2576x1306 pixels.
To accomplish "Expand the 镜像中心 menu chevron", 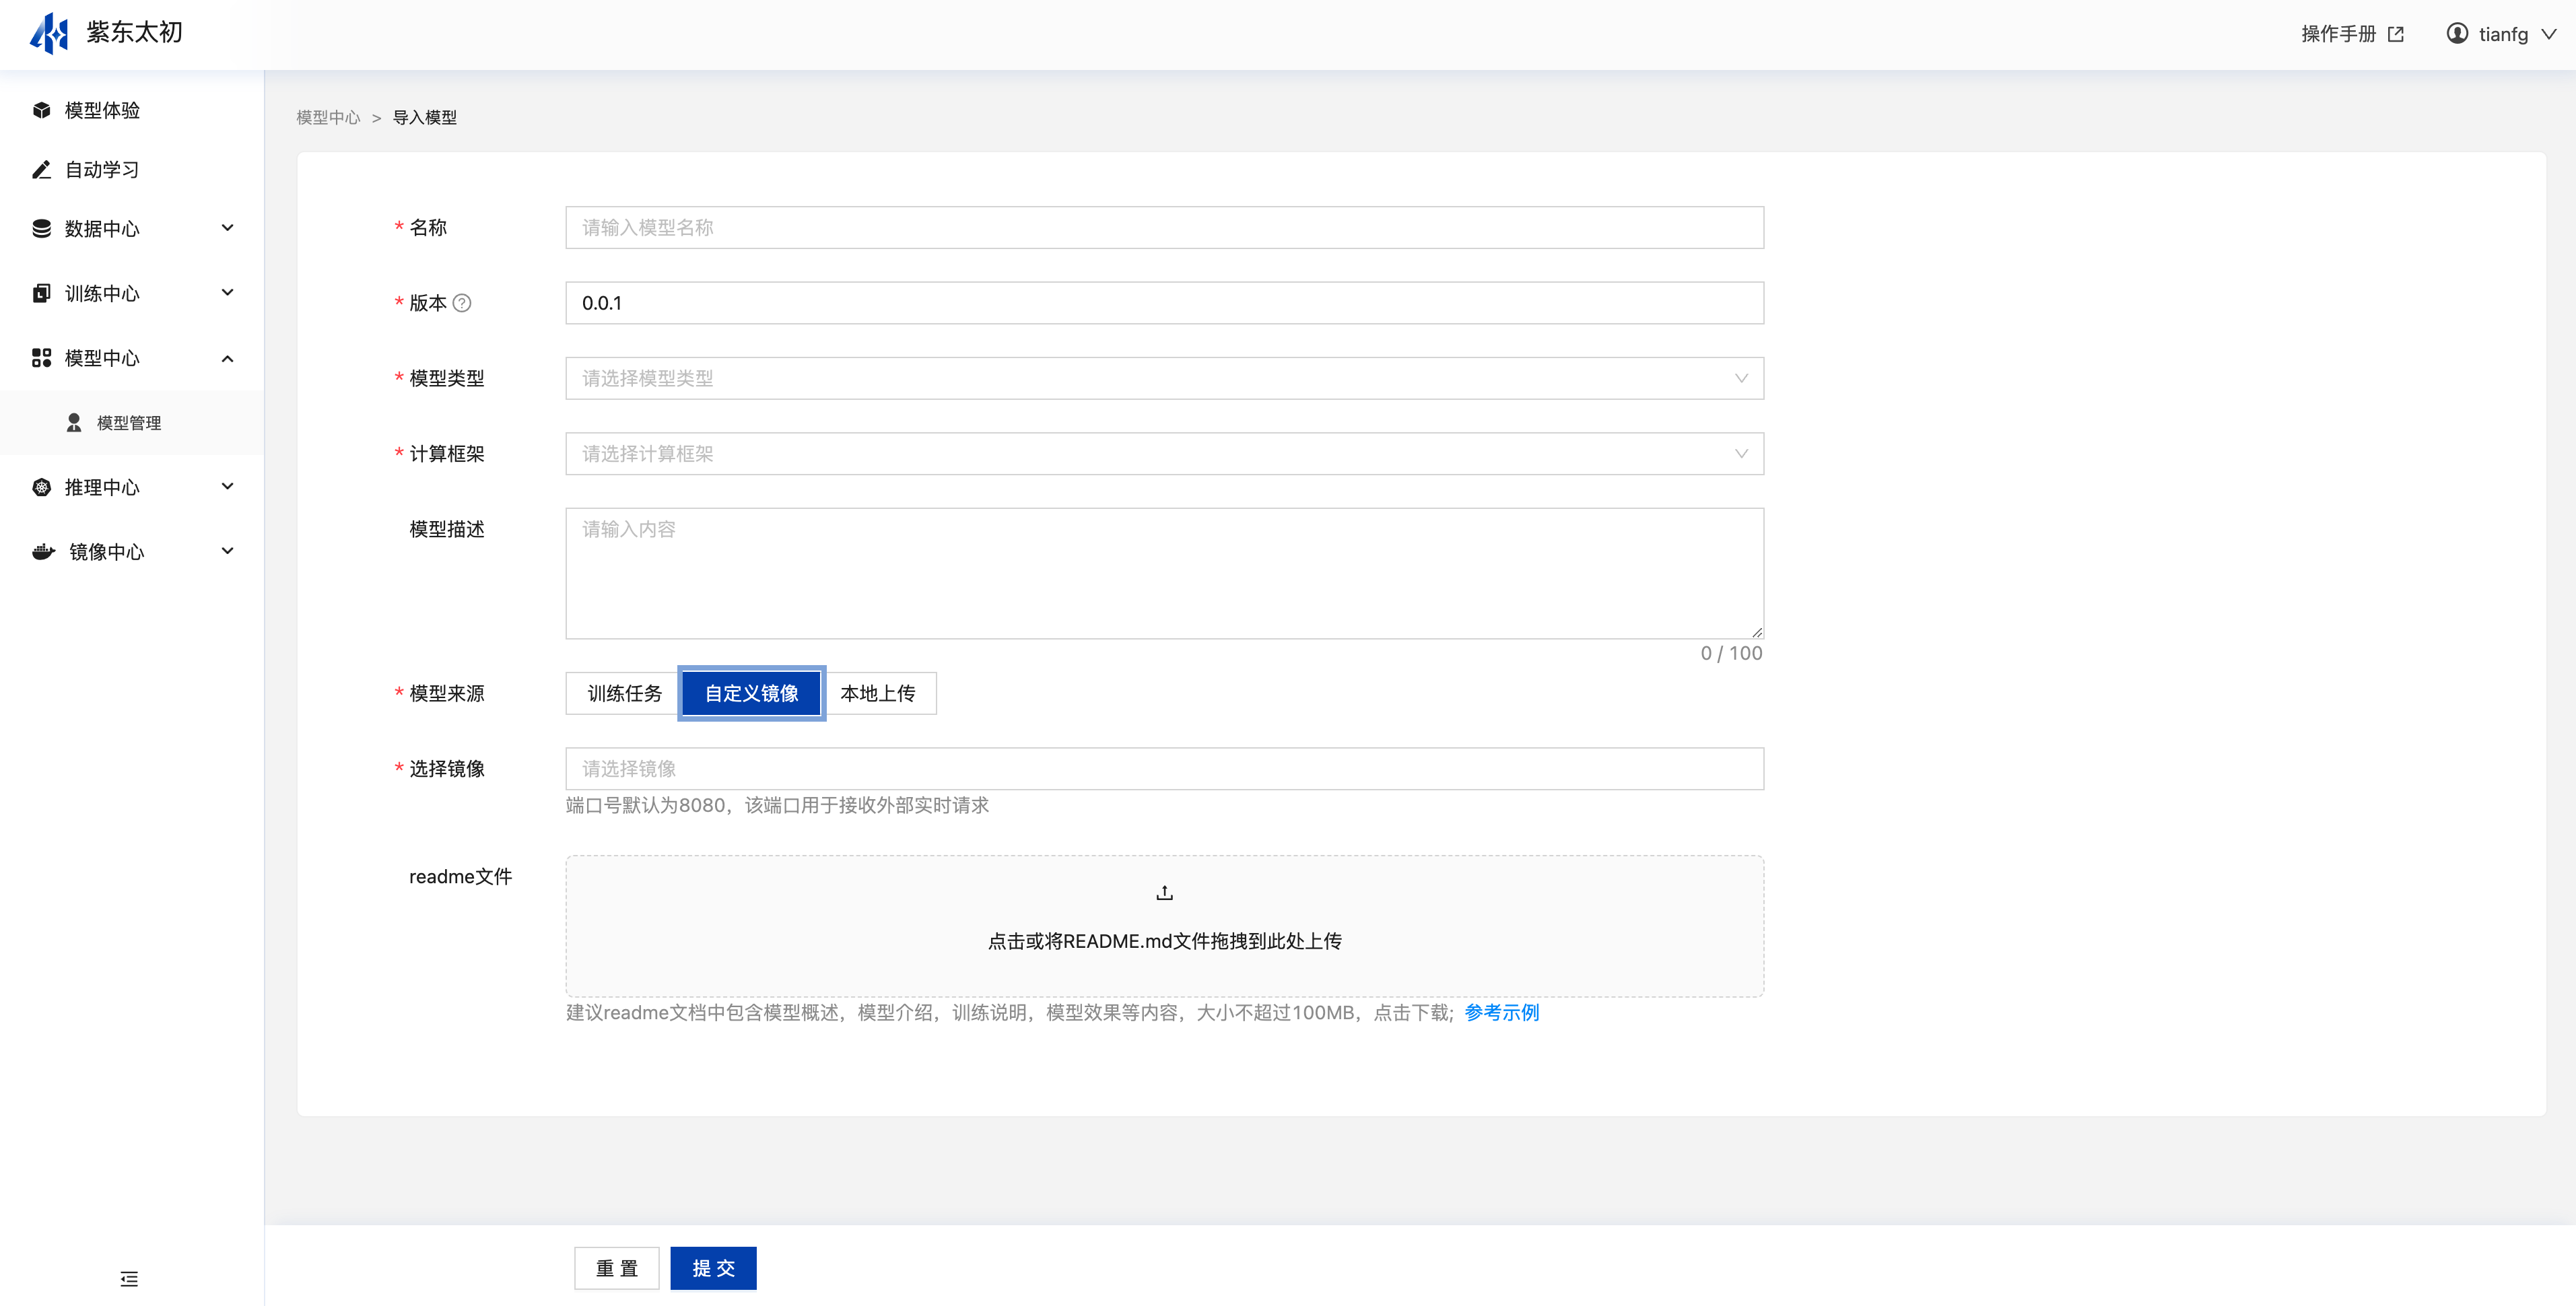I will tap(227, 551).
